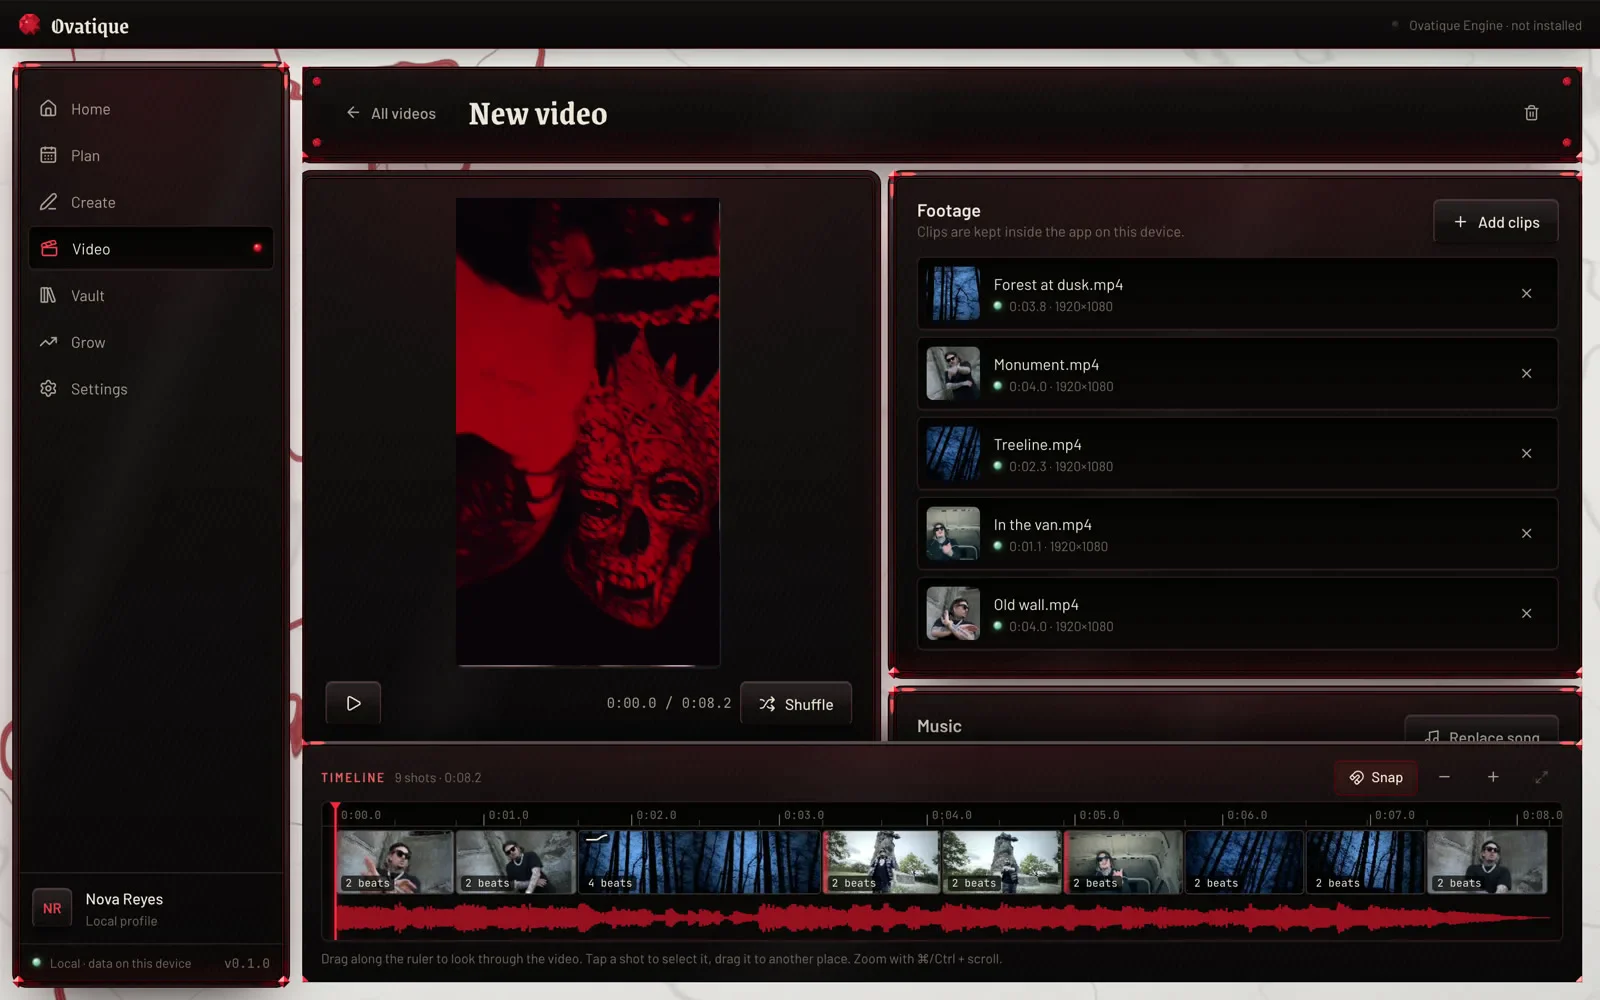Open Nova Reyes local profile
The width and height of the screenshot is (1600, 1000).
[x=151, y=909]
